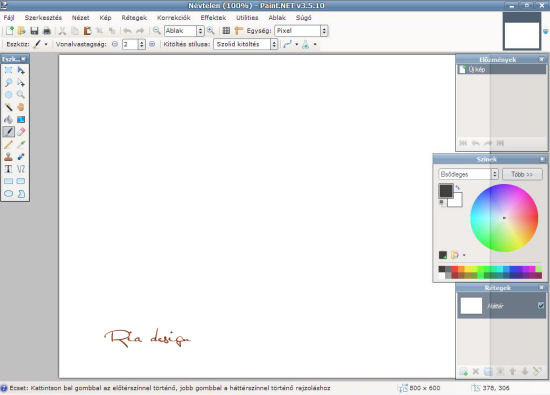Select the Text tool
The height and width of the screenshot is (395, 550).
[x=8, y=169]
